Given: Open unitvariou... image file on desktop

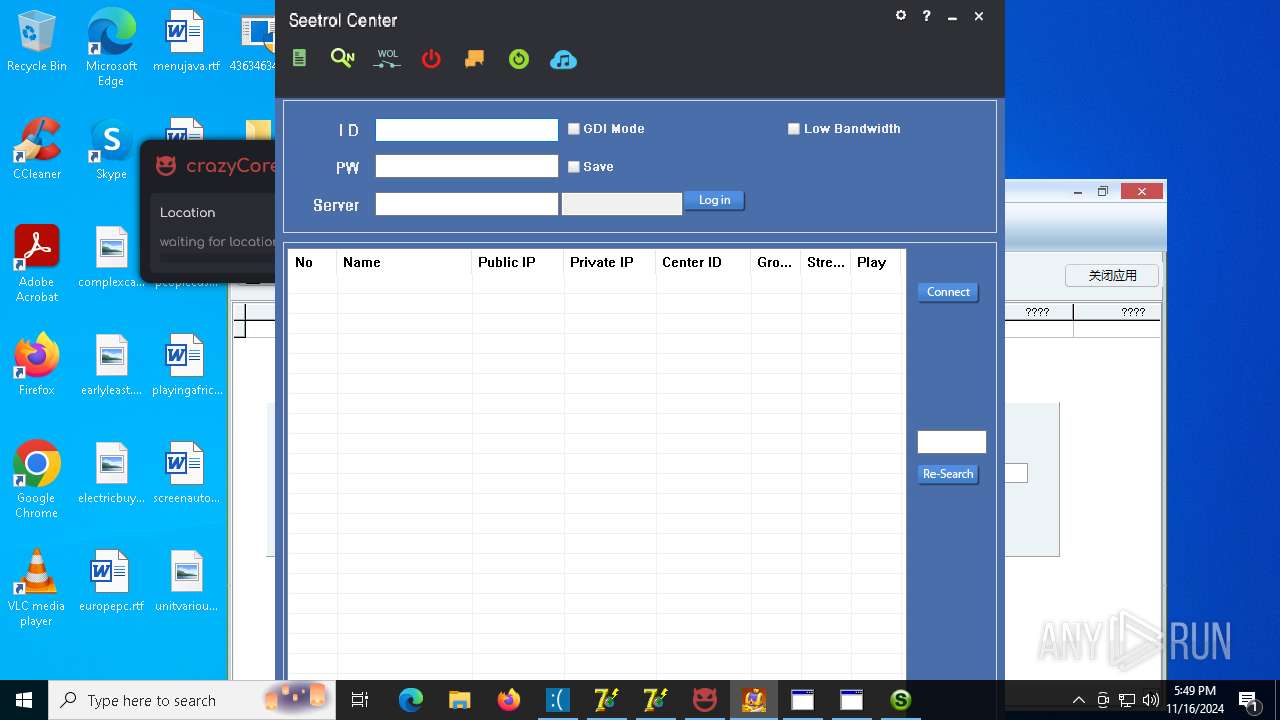Looking at the screenshot, I should (x=186, y=581).
